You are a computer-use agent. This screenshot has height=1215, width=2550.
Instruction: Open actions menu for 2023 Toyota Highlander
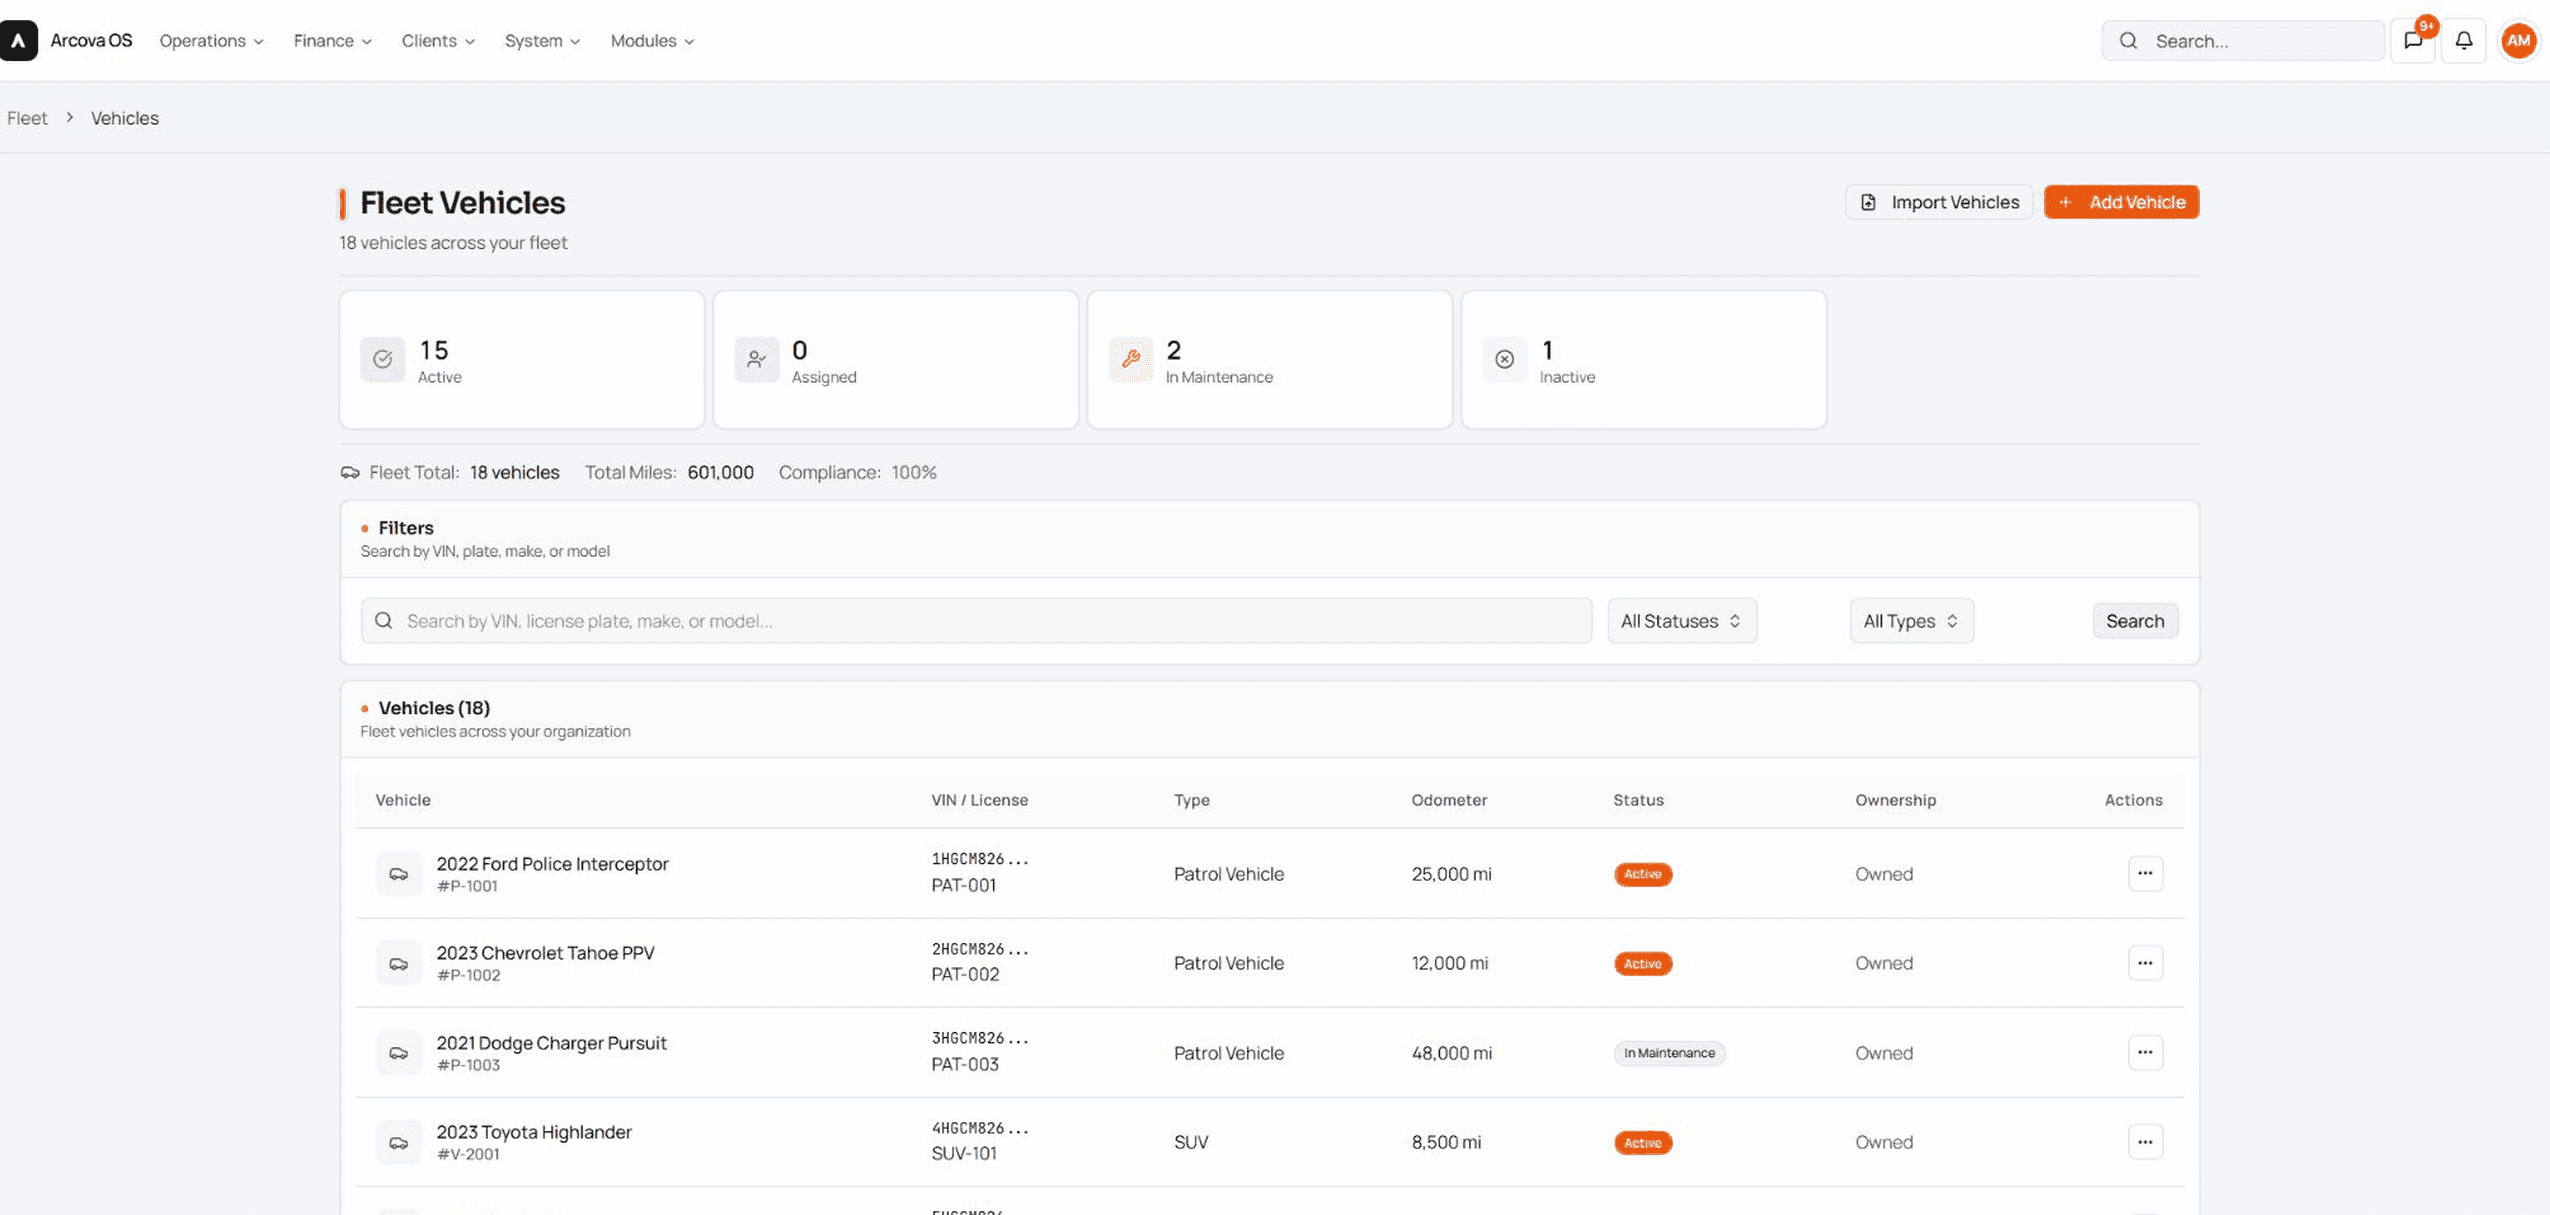click(x=2145, y=1142)
